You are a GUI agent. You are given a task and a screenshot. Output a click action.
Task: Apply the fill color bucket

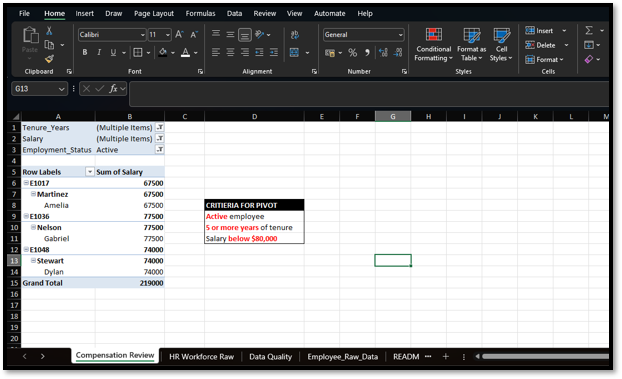(x=163, y=52)
